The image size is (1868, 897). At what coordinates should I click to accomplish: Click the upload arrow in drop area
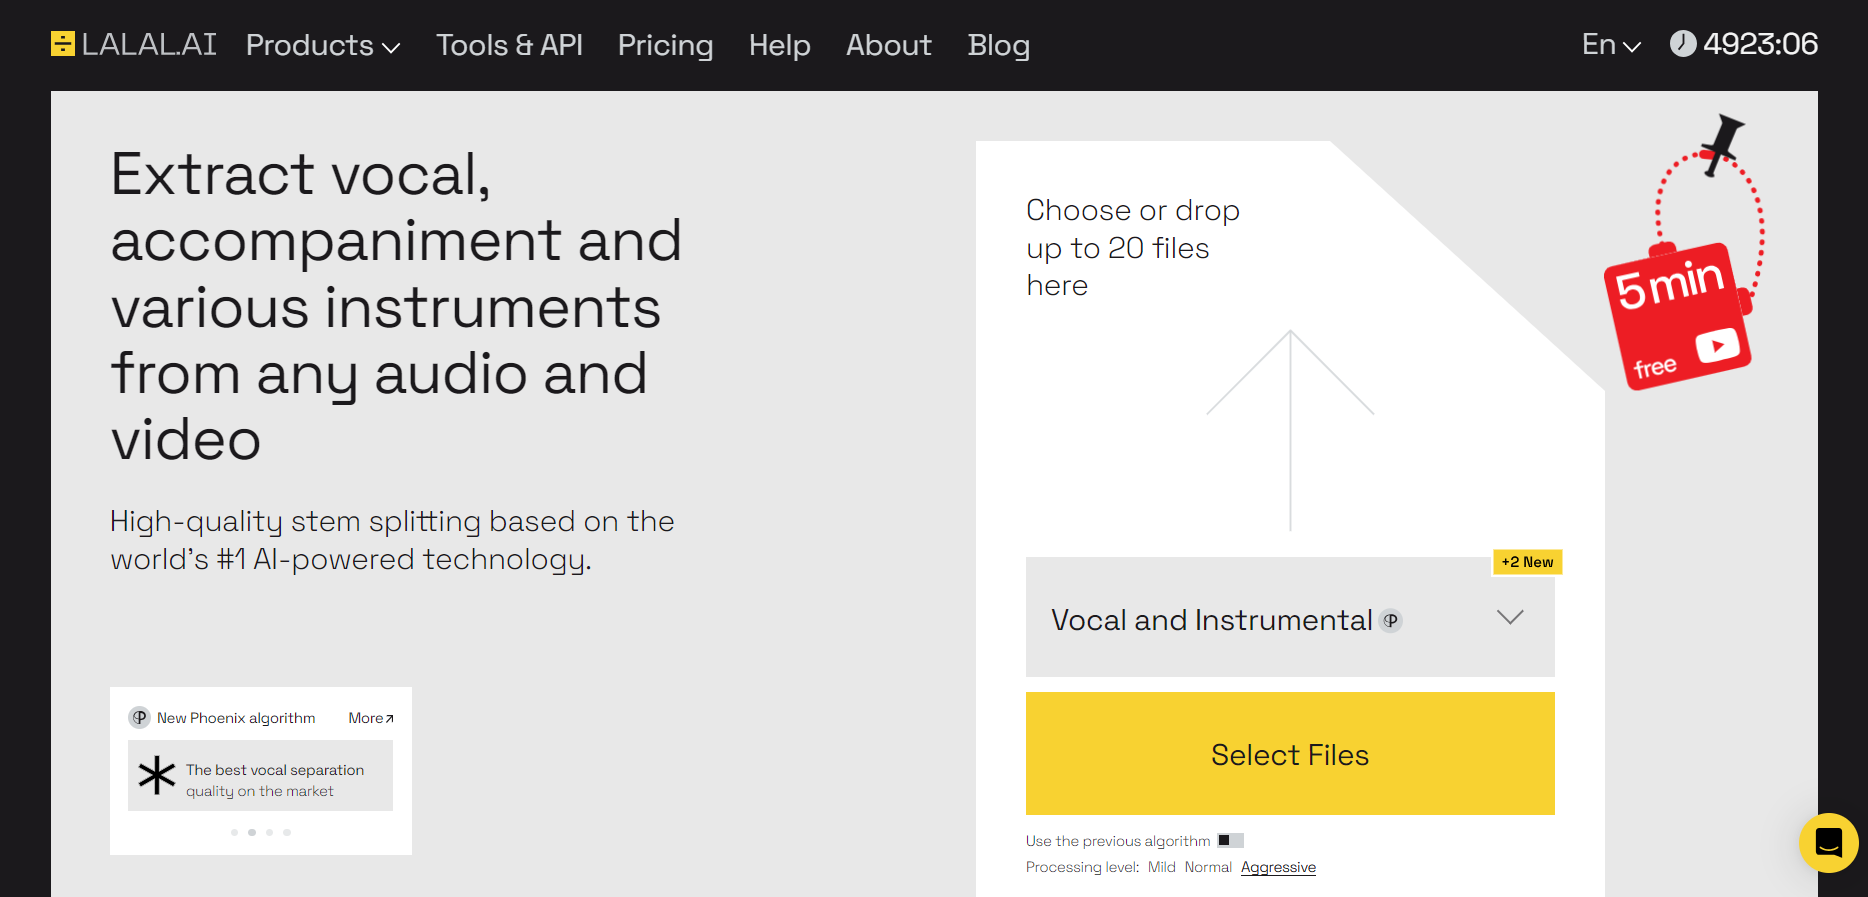[1290, 429]
